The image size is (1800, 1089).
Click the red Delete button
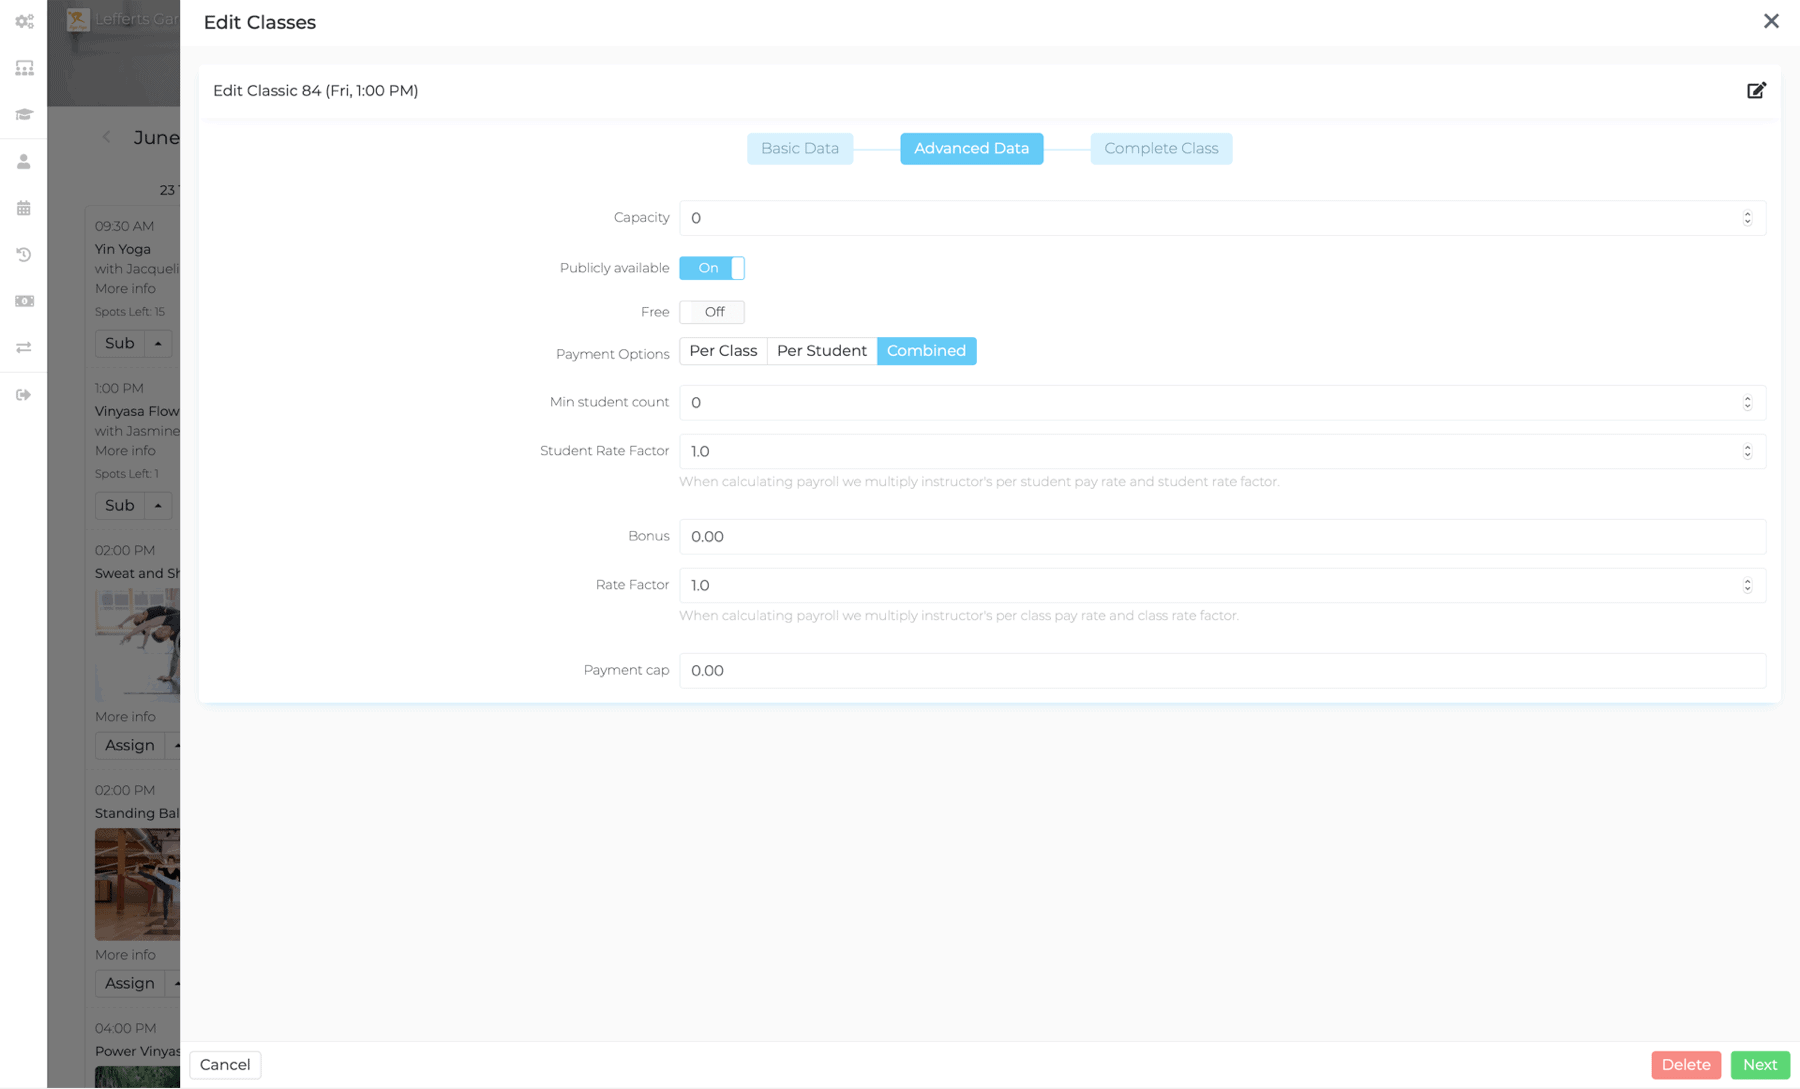[1686, 1065]
